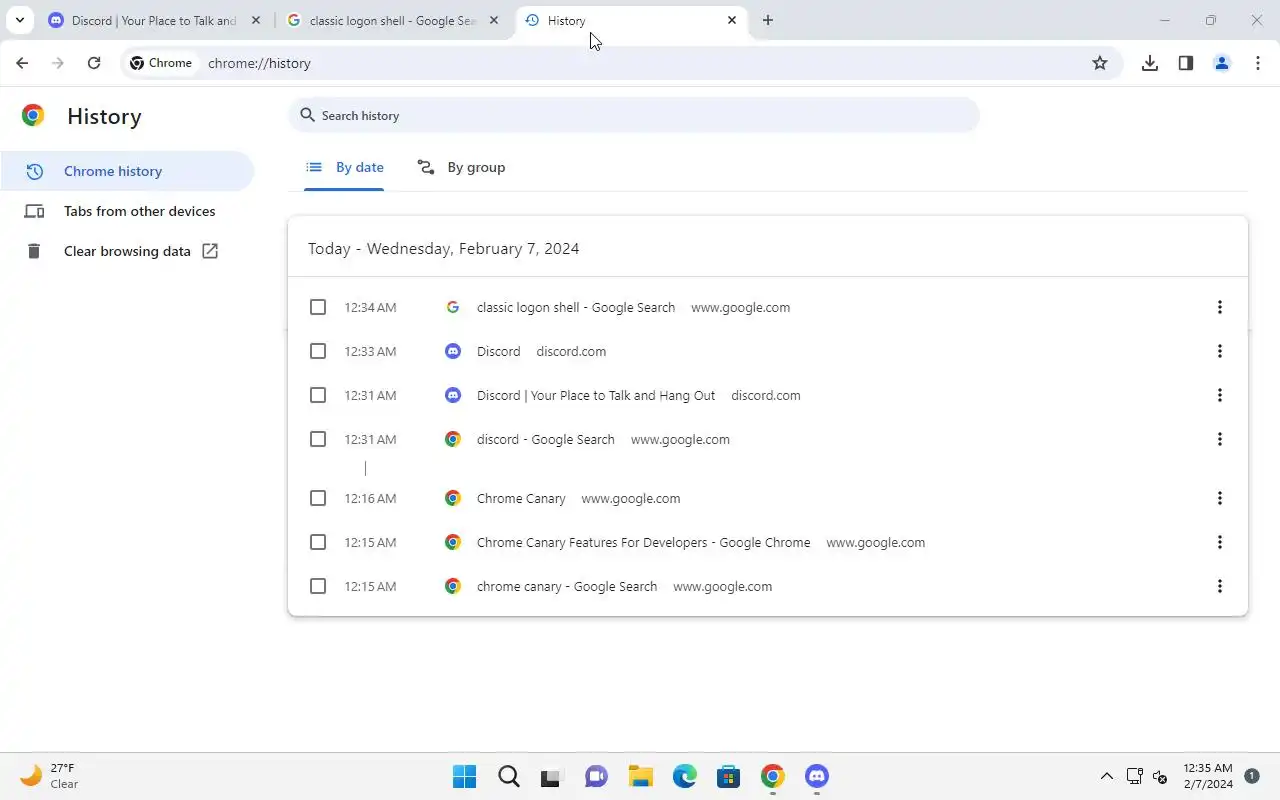1280x800 pixels.
Task: Open more actions for discord - Google Search
Action: (1219, 439)
